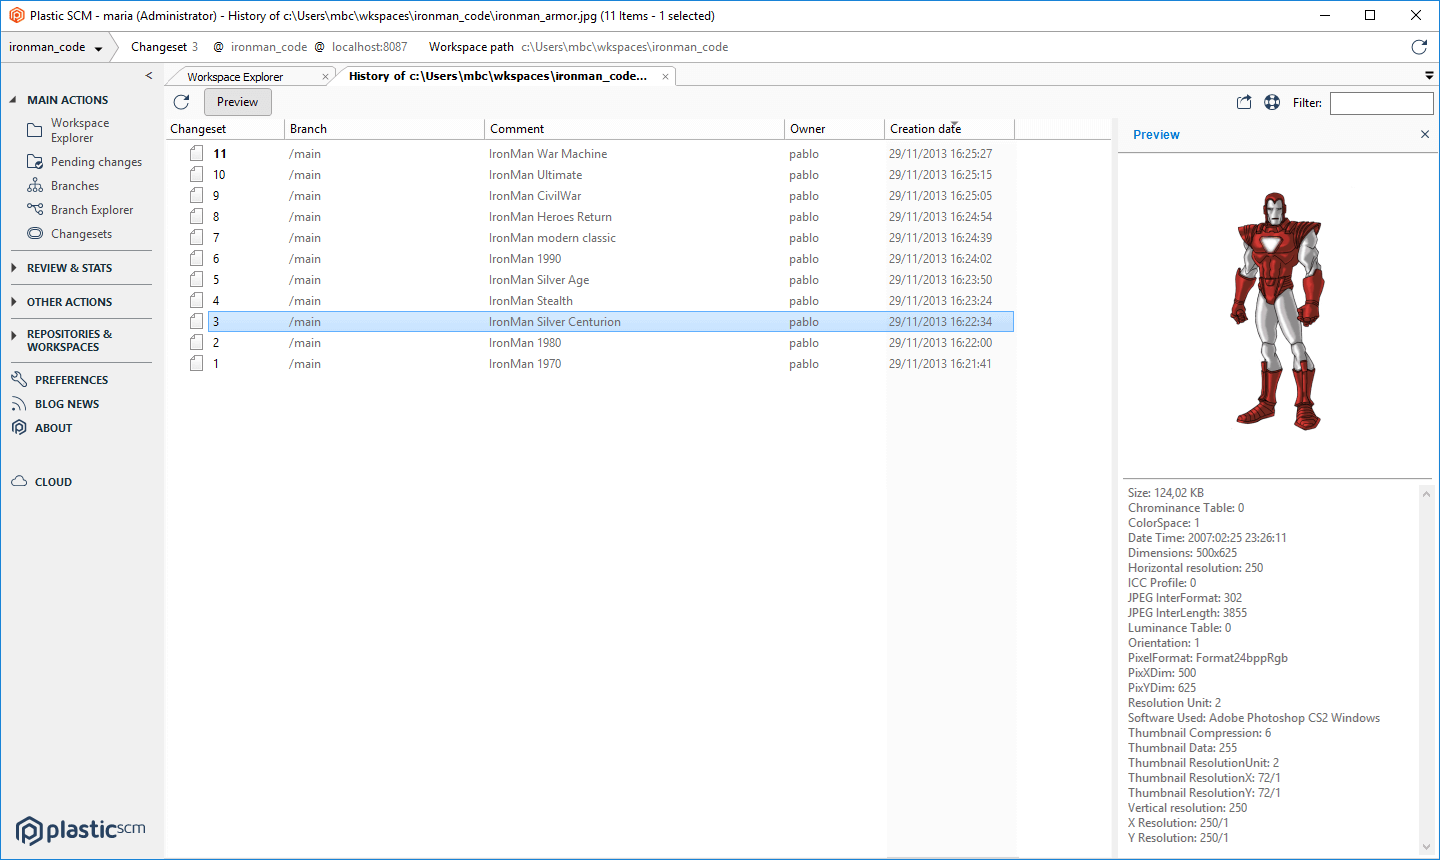This screenshot has height=860, width=1440.
Task: Click the Changeset 3 label in top bar
Action: pos(165,47)
